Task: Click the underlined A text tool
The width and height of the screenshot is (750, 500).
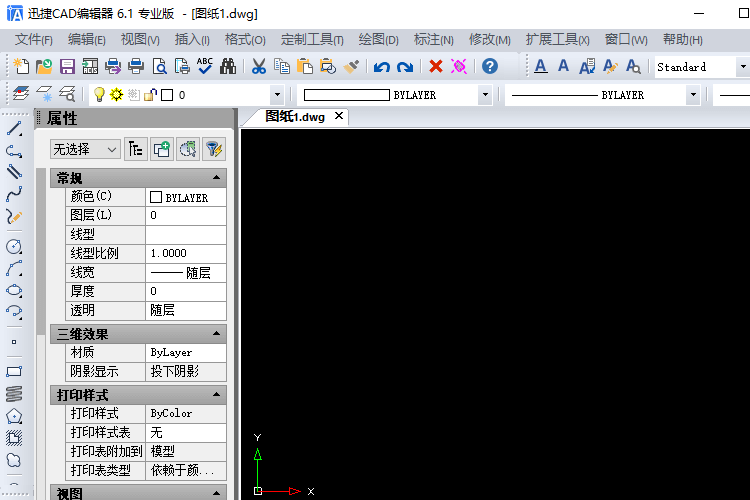Action: click(x=540, y=66)
